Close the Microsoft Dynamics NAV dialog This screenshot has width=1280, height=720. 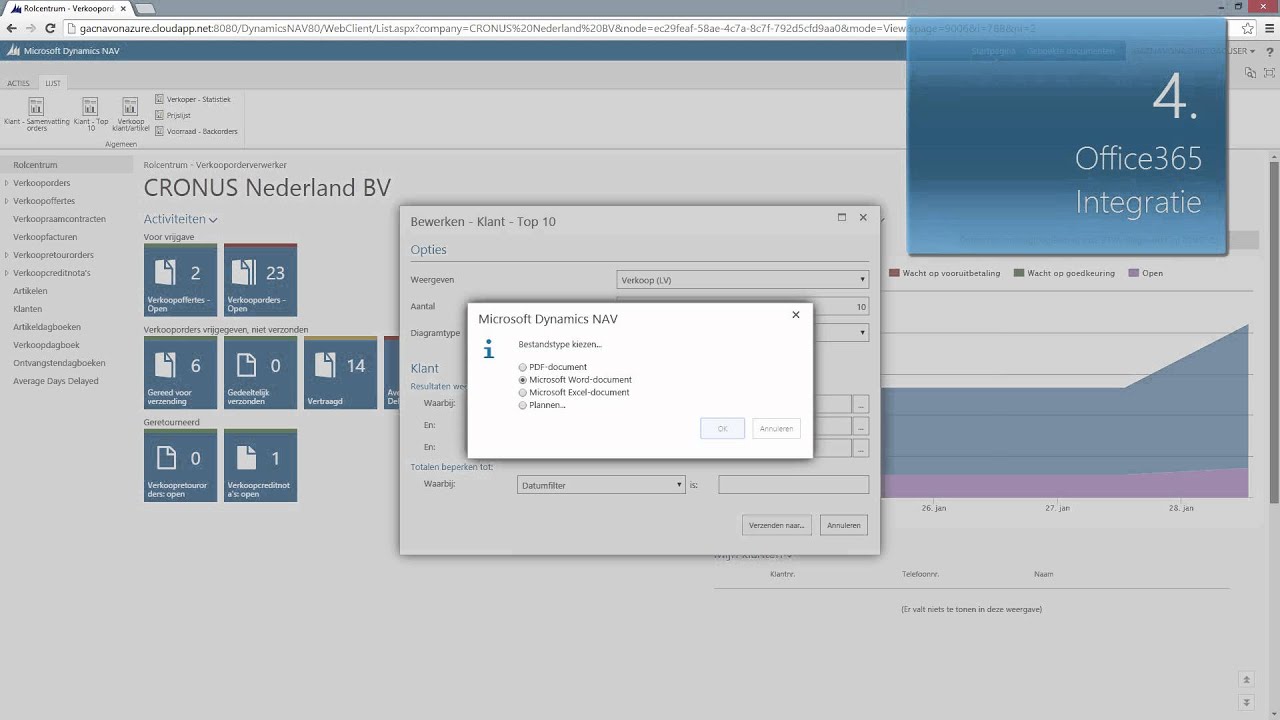pyautogui.click(x=796, y=315)
